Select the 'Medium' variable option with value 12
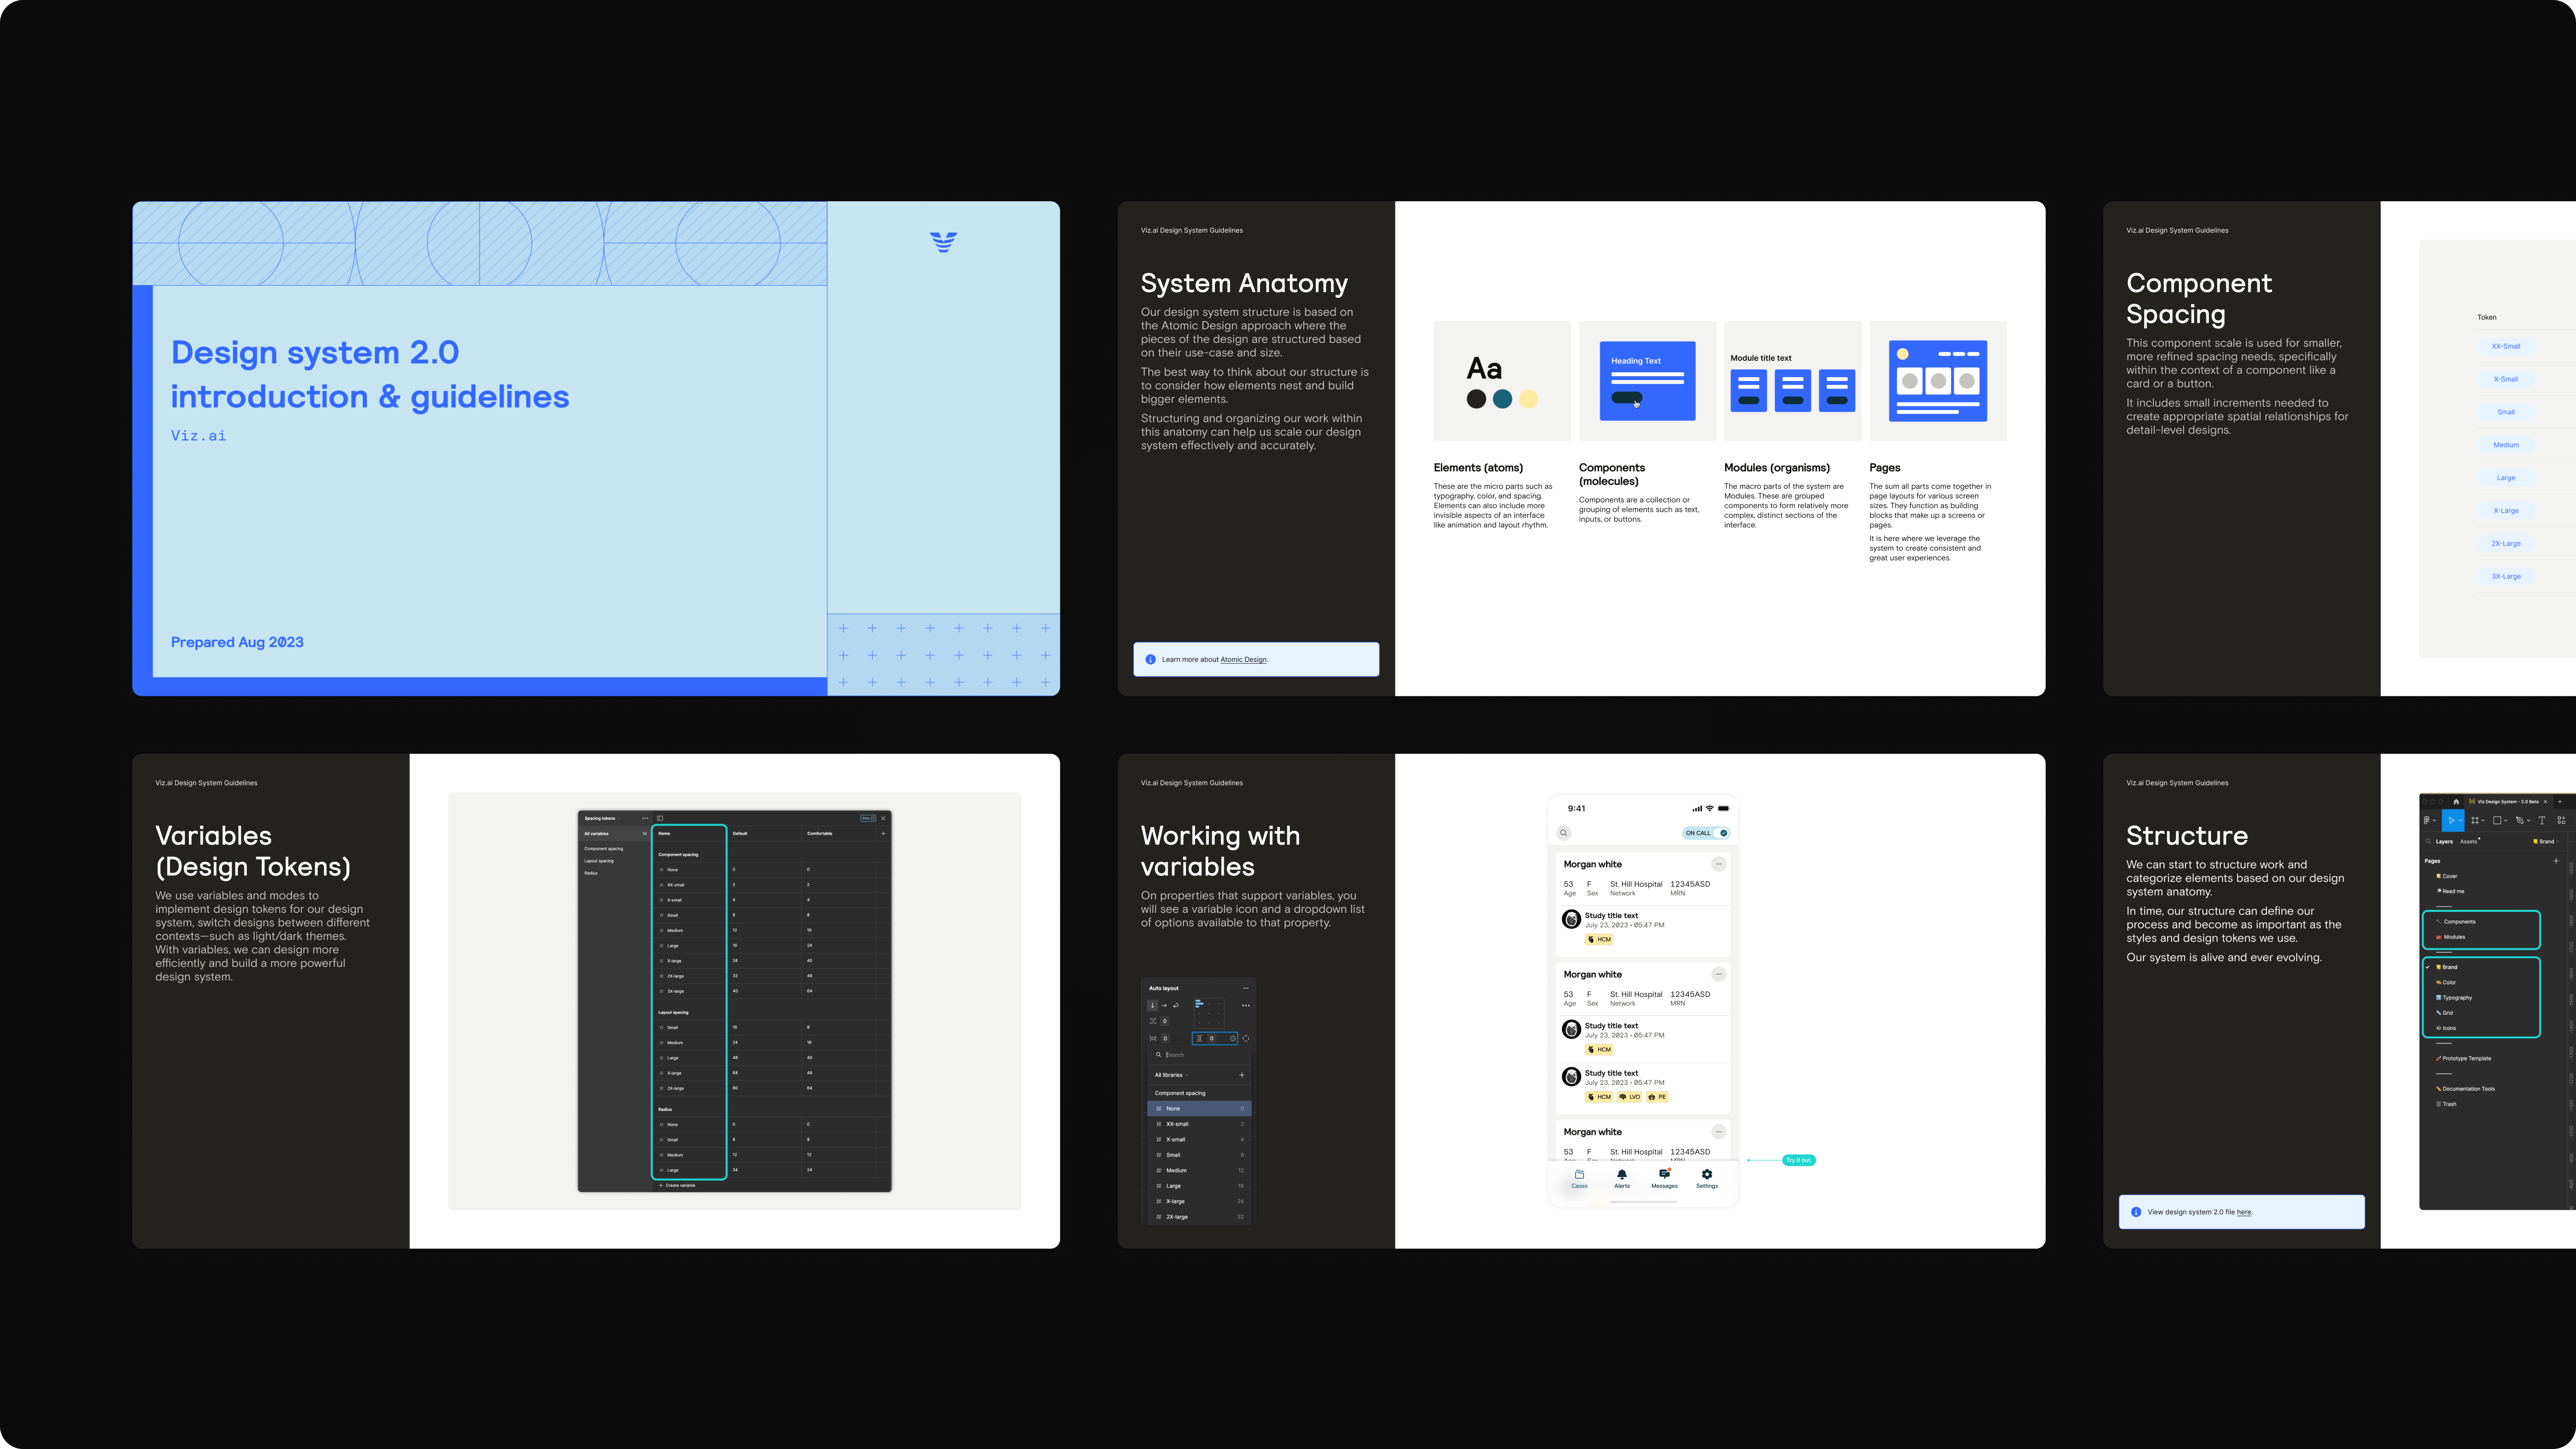The image size is (2576, 1449). click(1199, 1170)
